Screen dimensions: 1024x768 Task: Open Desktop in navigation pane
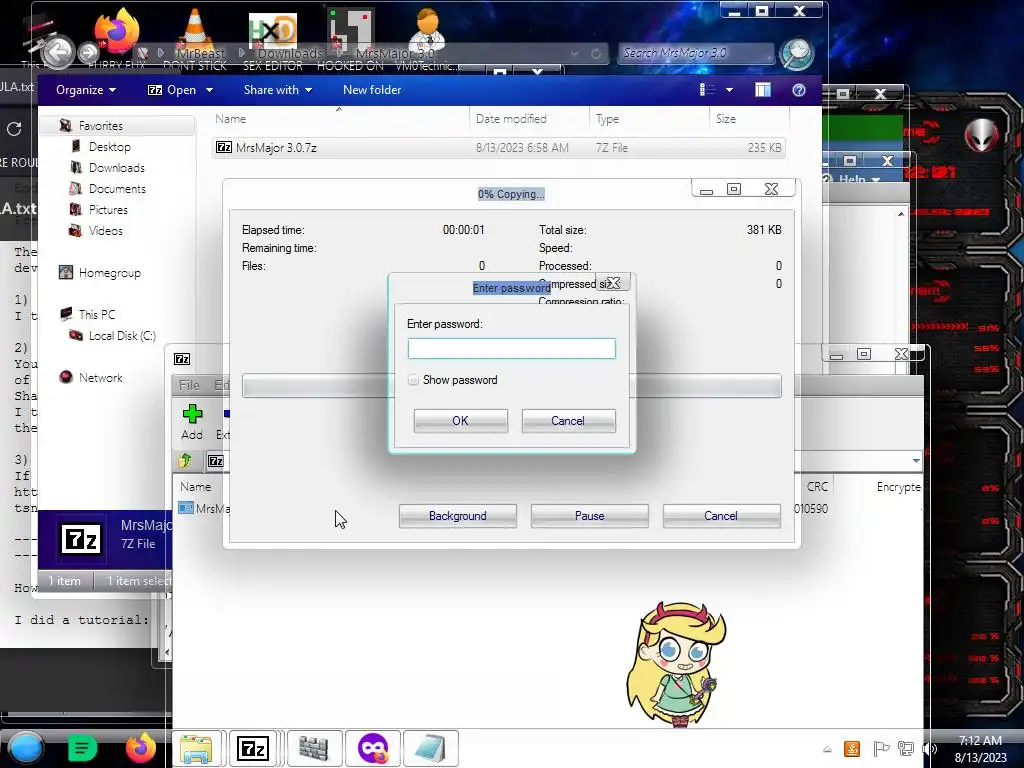pos(109,146)
